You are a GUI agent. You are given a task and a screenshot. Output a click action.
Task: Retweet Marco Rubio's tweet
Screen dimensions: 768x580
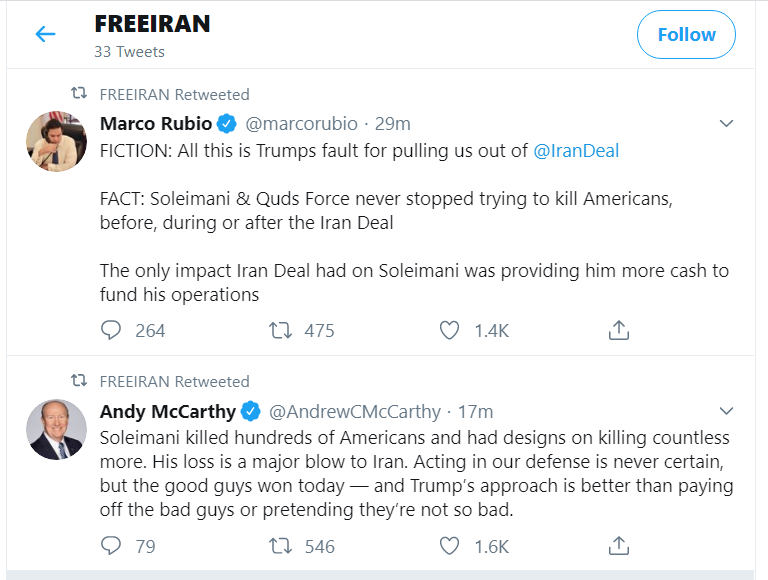(x=279, y=330)
